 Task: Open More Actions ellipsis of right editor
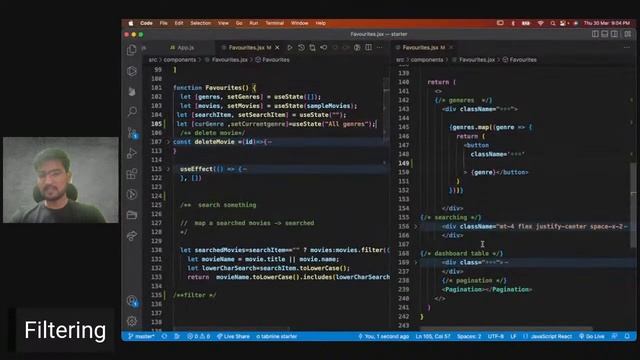click(x=627, y=48)
